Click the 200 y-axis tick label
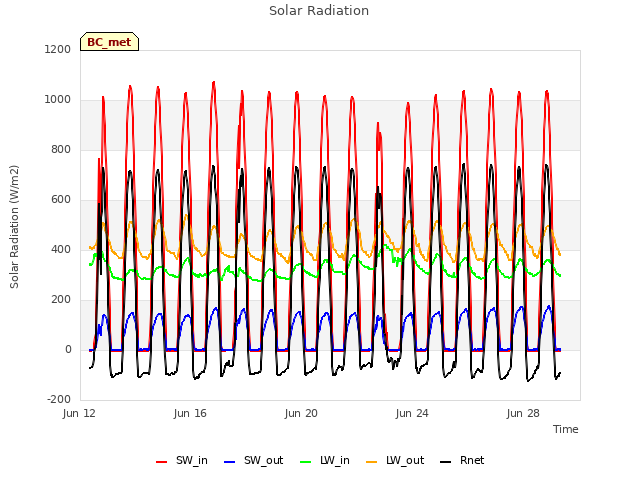 pos(61,300)
